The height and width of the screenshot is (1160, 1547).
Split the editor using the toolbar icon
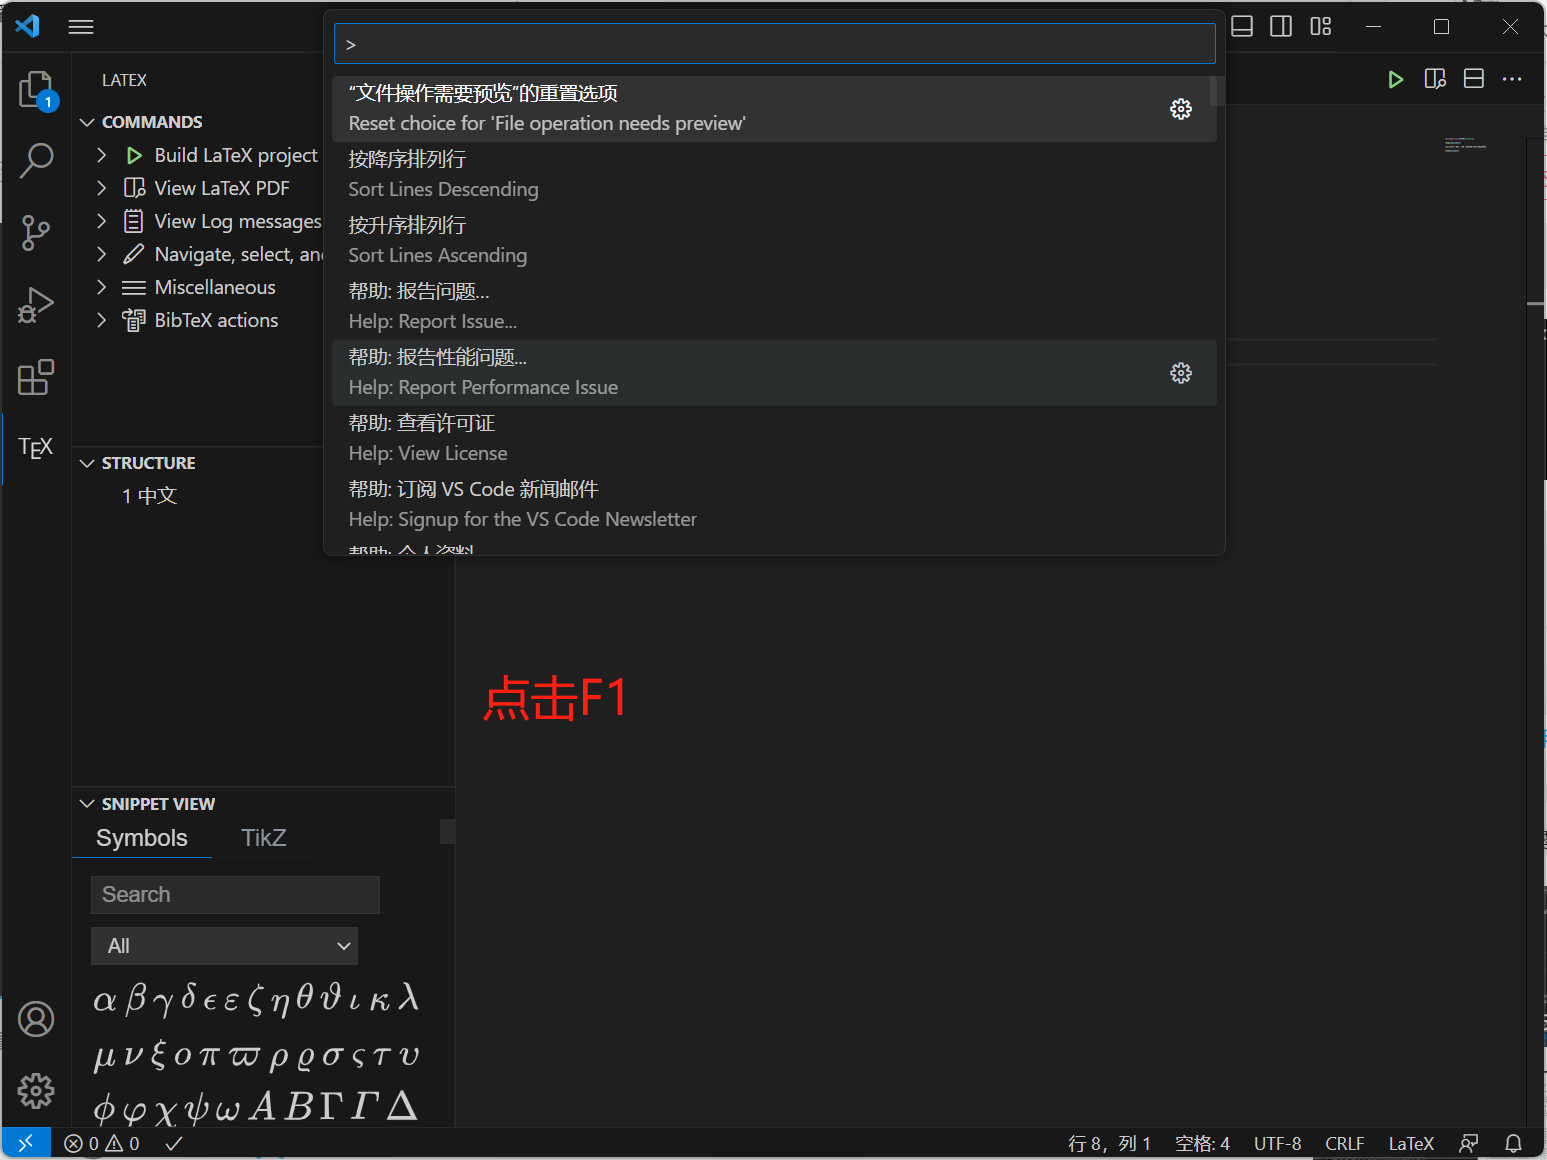click(x=1474, y=79)
